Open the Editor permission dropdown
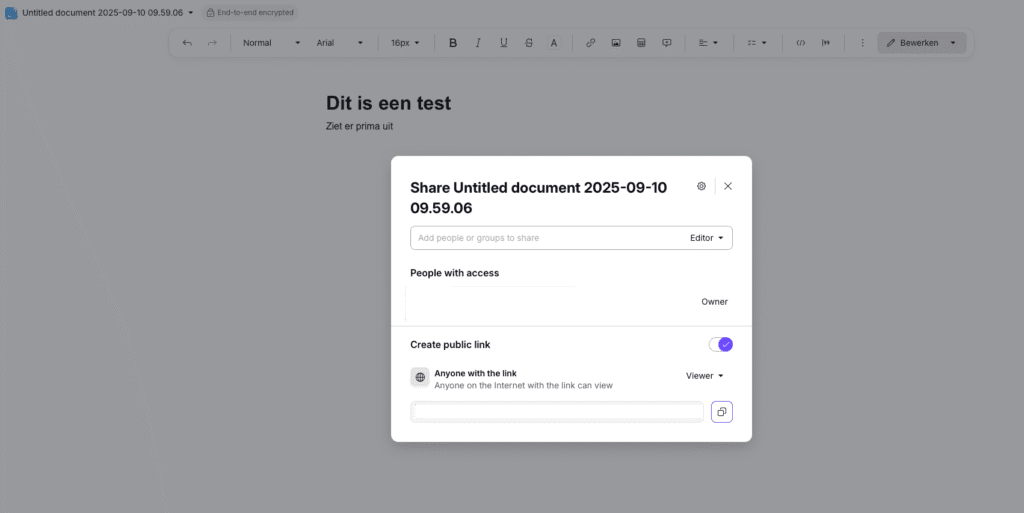Viewport: 1024px width, 513px height. (x=707, y=238)
